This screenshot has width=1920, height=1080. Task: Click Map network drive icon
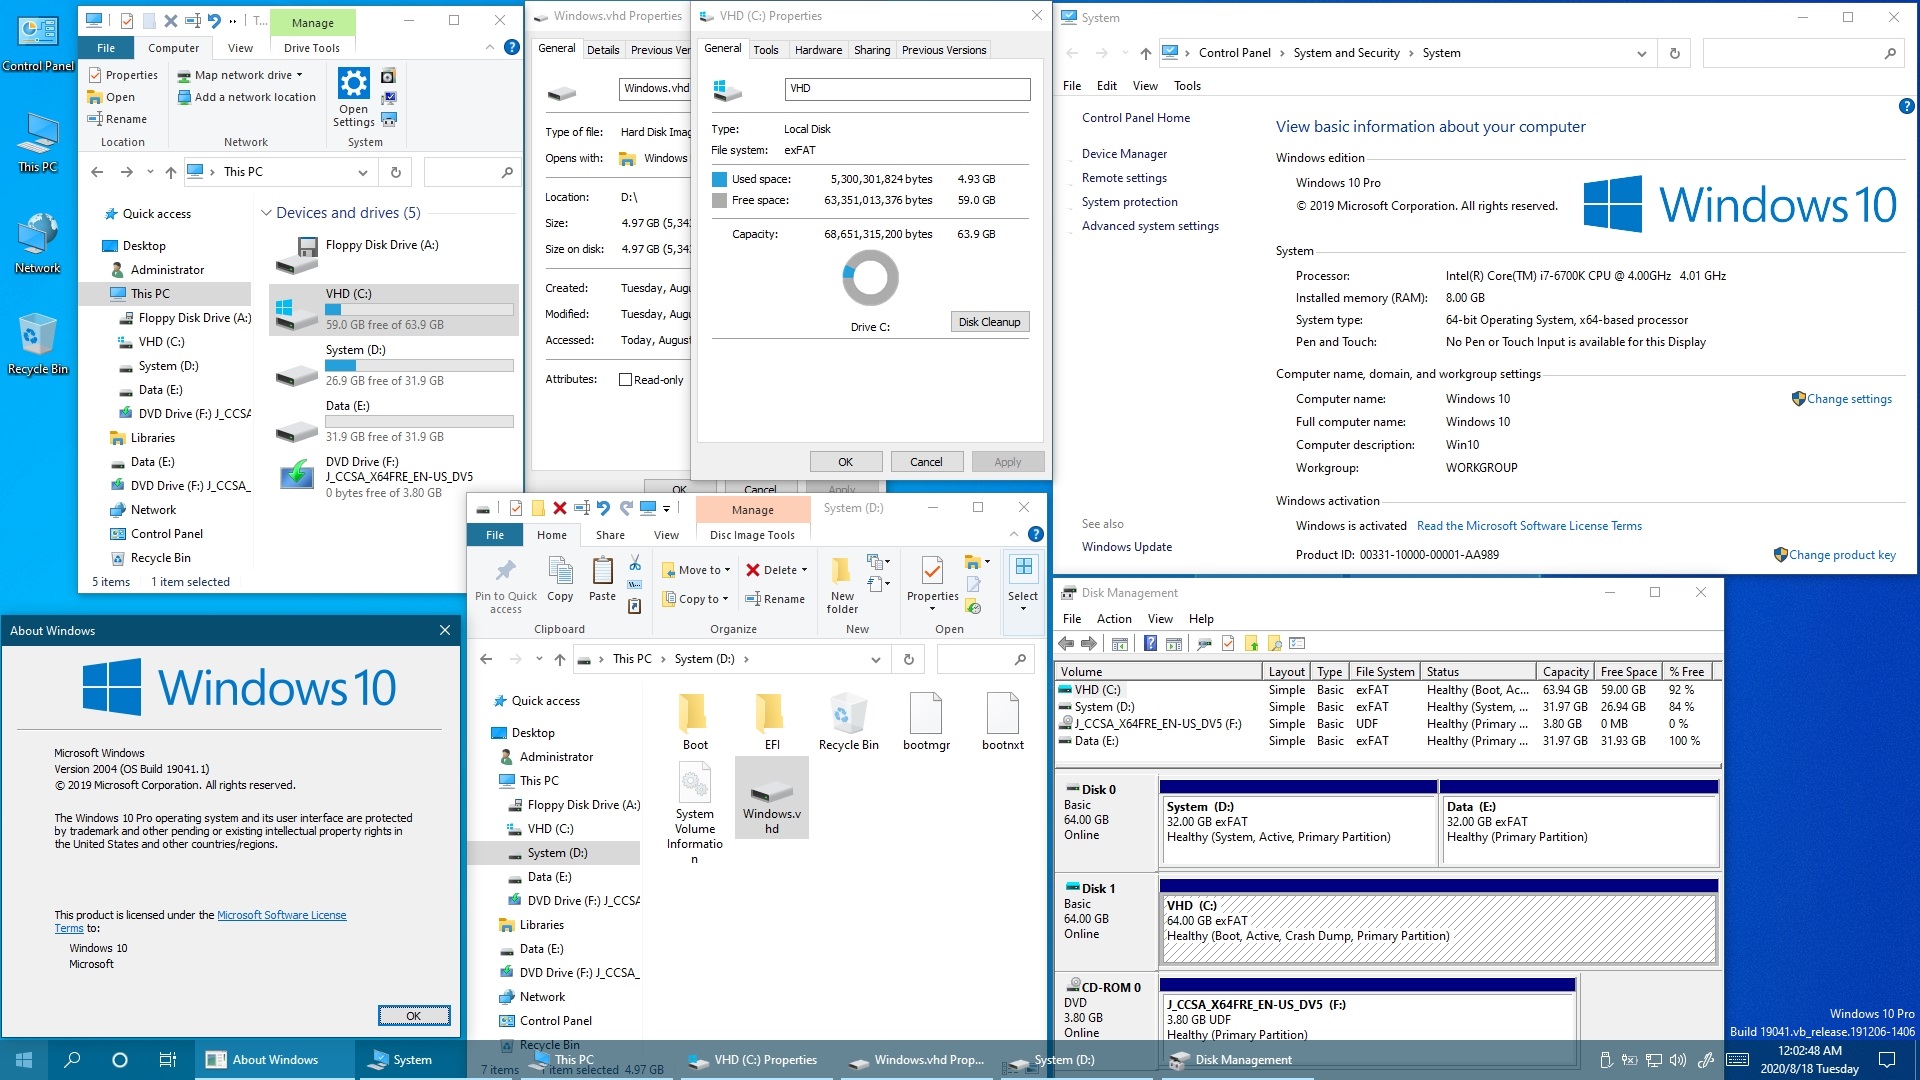click(x=184, y=75)
